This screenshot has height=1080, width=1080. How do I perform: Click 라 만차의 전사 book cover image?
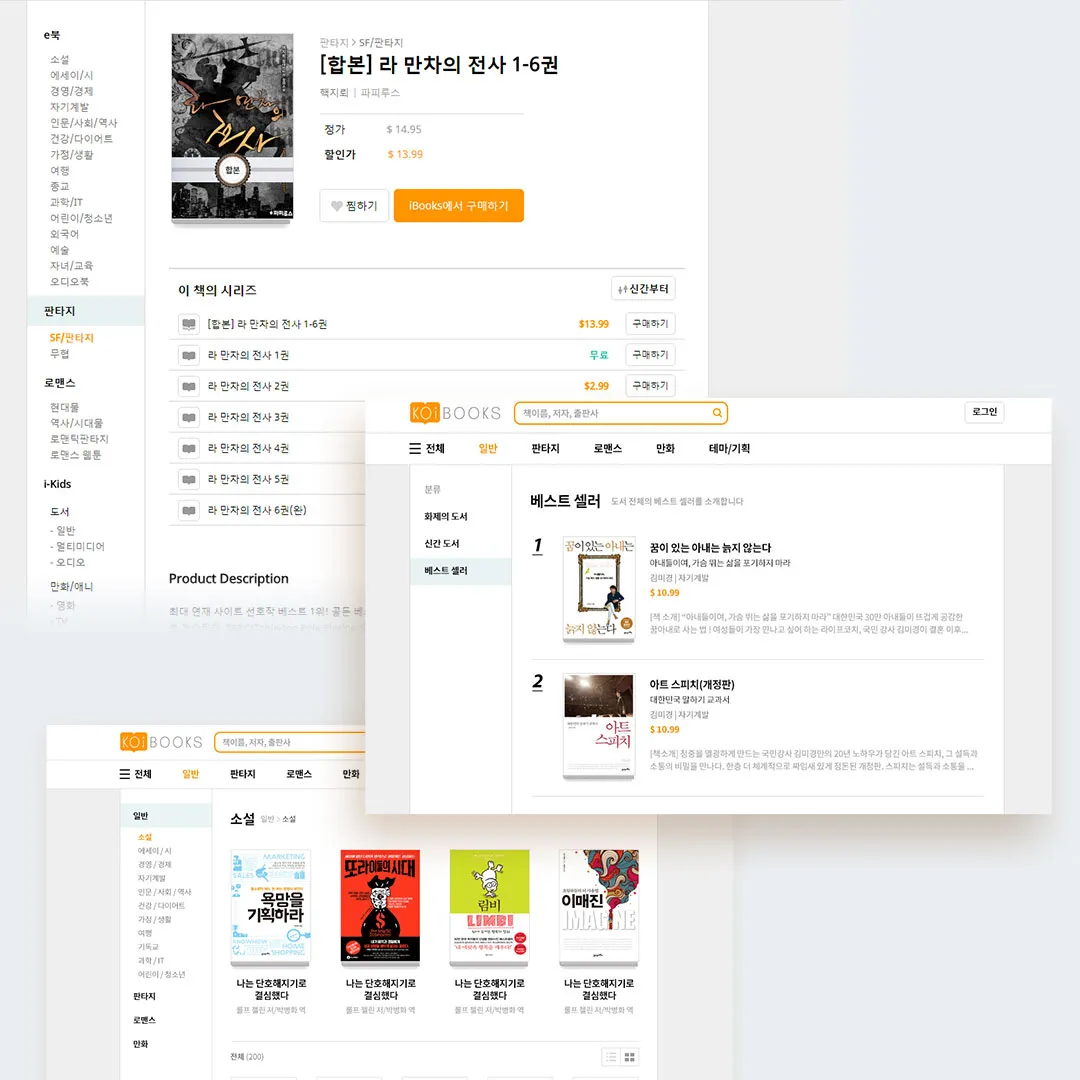coord(232,127)
